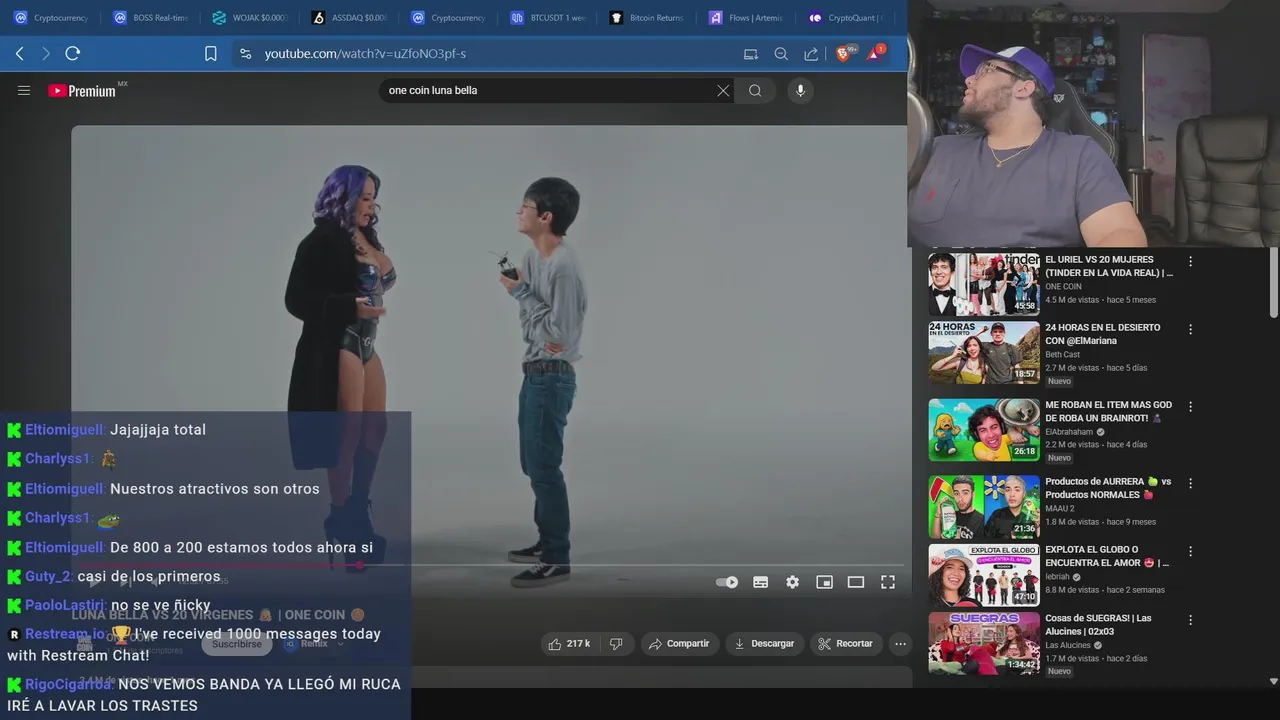Reload the page with refresh icon
The height and width of the screenshot is (720, 1280).
[72, 53]
